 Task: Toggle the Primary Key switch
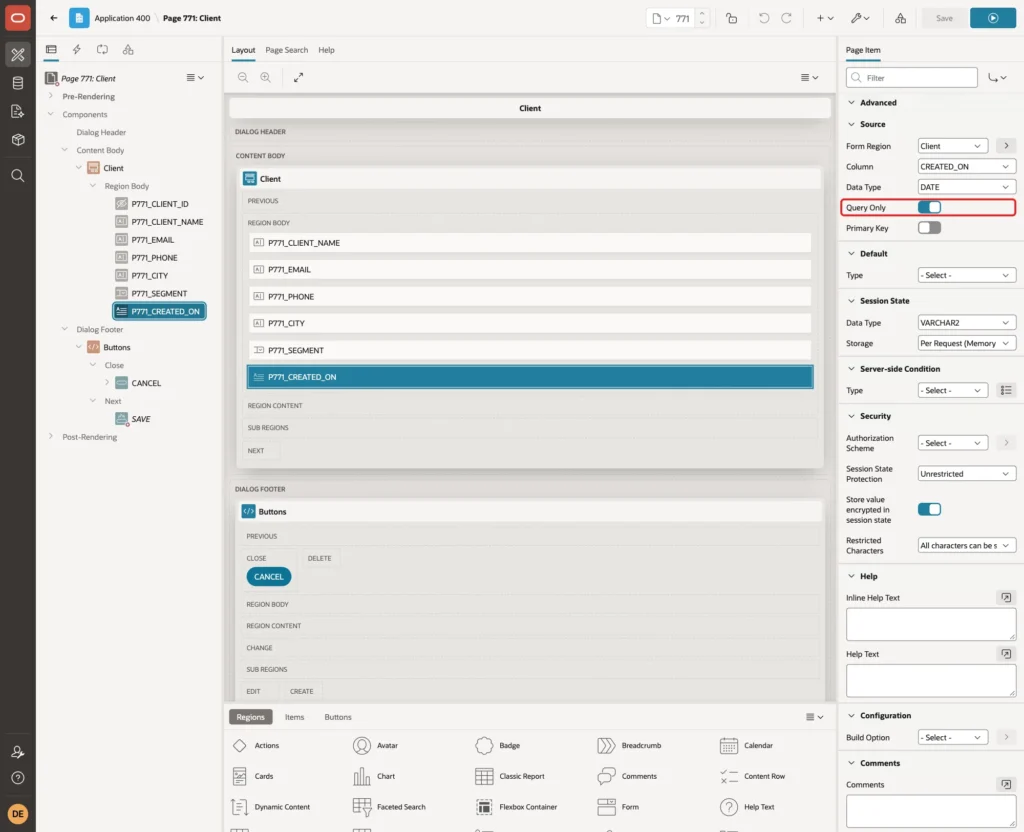(929, 228)
